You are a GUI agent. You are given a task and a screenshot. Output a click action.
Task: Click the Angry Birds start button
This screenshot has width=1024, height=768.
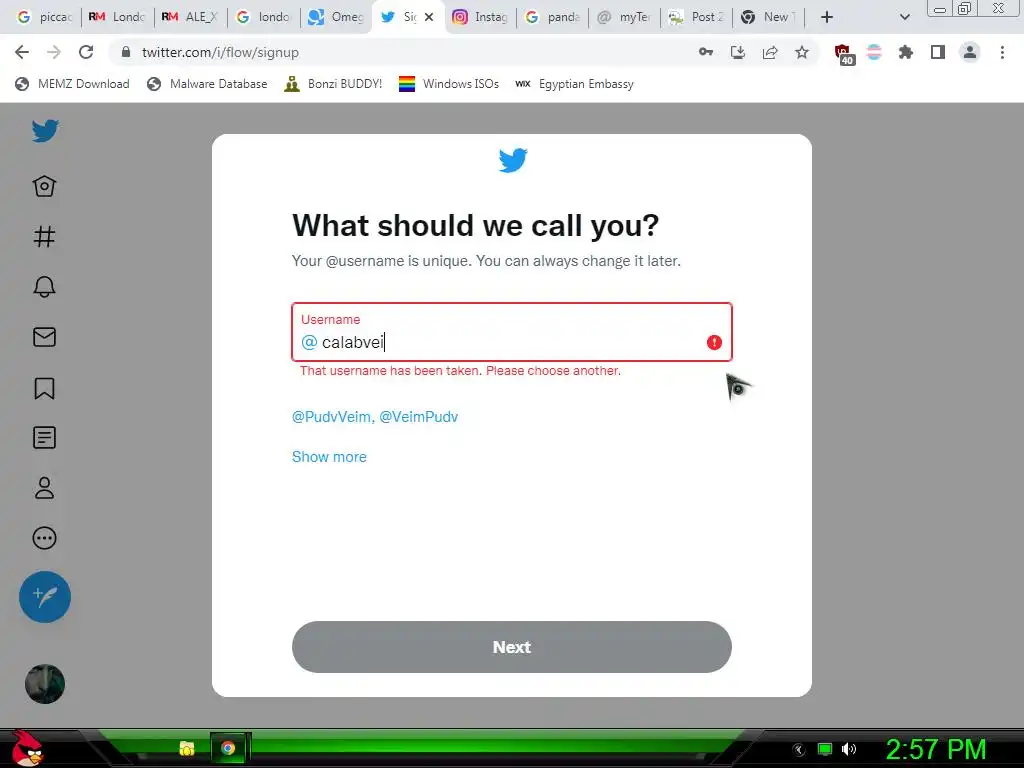point(27,748)
